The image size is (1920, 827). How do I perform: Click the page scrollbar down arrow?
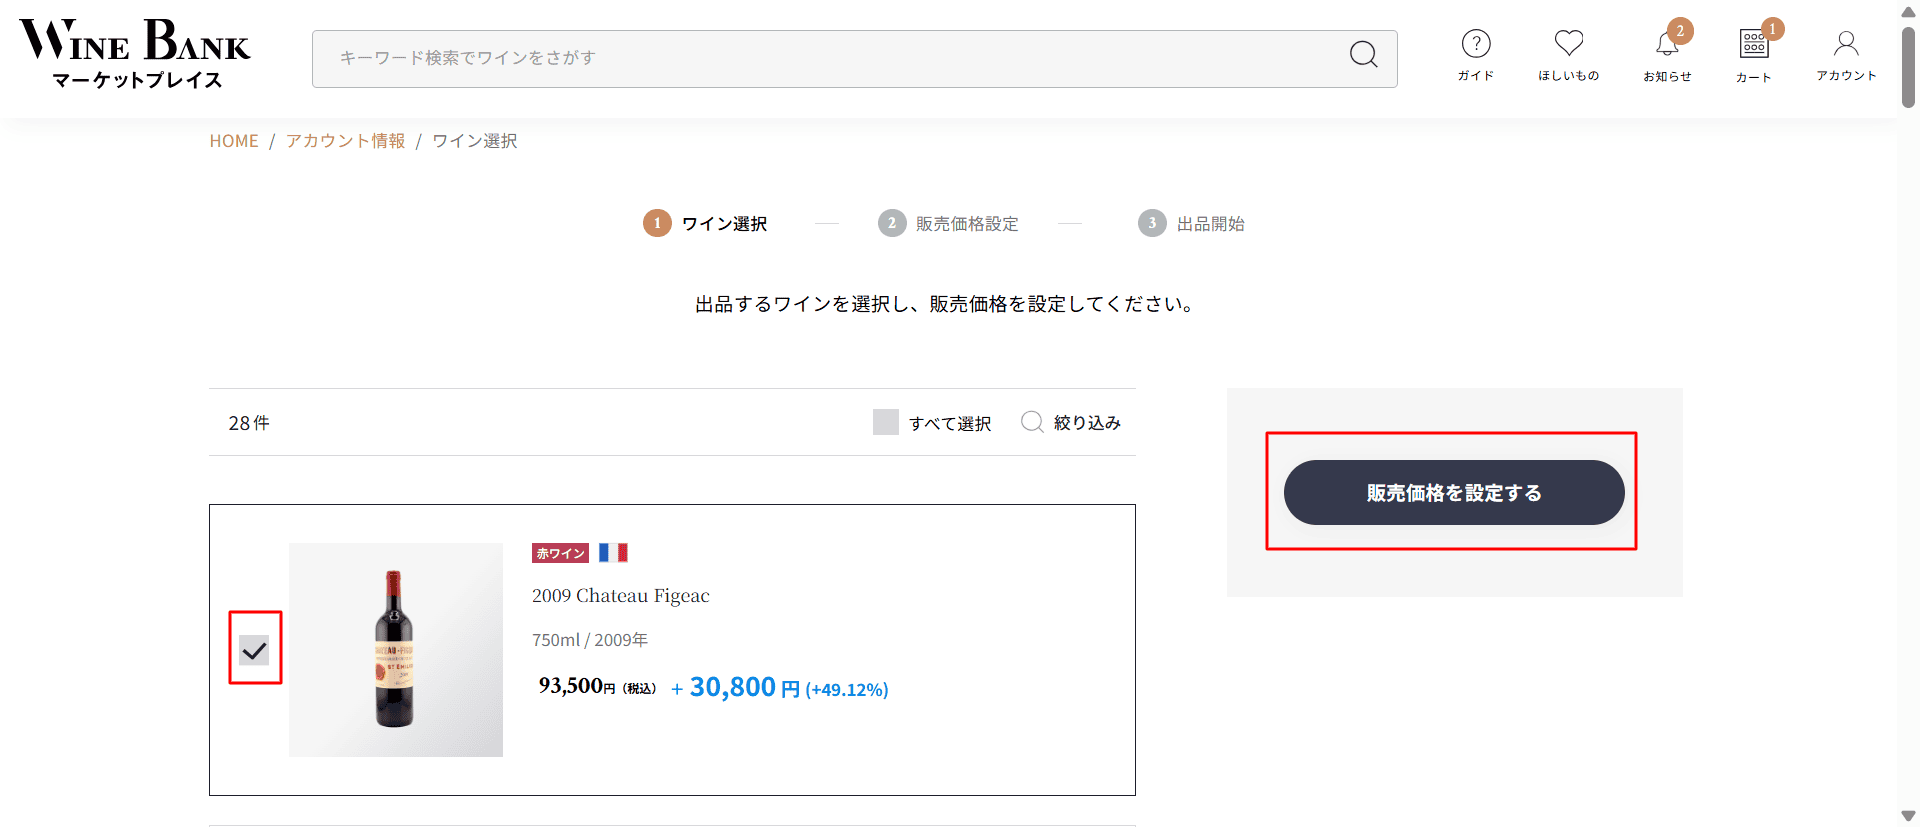[1908, 816]
